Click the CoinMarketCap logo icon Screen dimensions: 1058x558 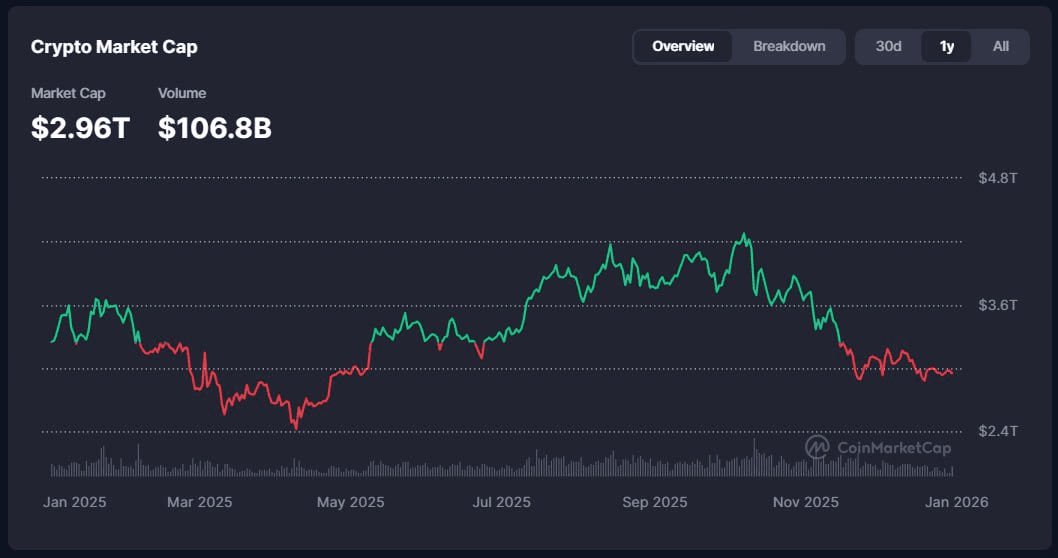[x=818, y=447]
